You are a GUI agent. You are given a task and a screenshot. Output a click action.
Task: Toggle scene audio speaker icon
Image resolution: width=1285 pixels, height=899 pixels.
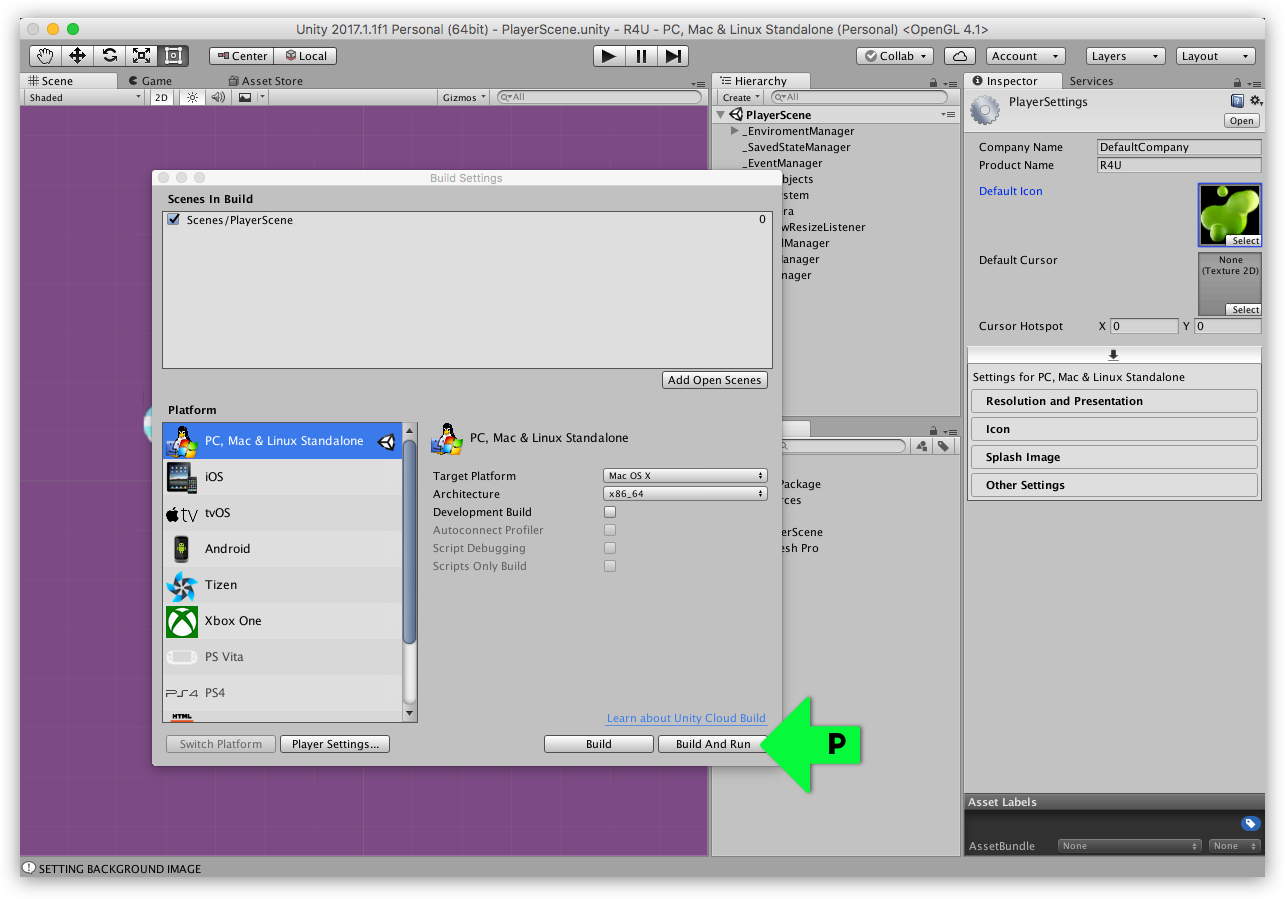point(218,97)
